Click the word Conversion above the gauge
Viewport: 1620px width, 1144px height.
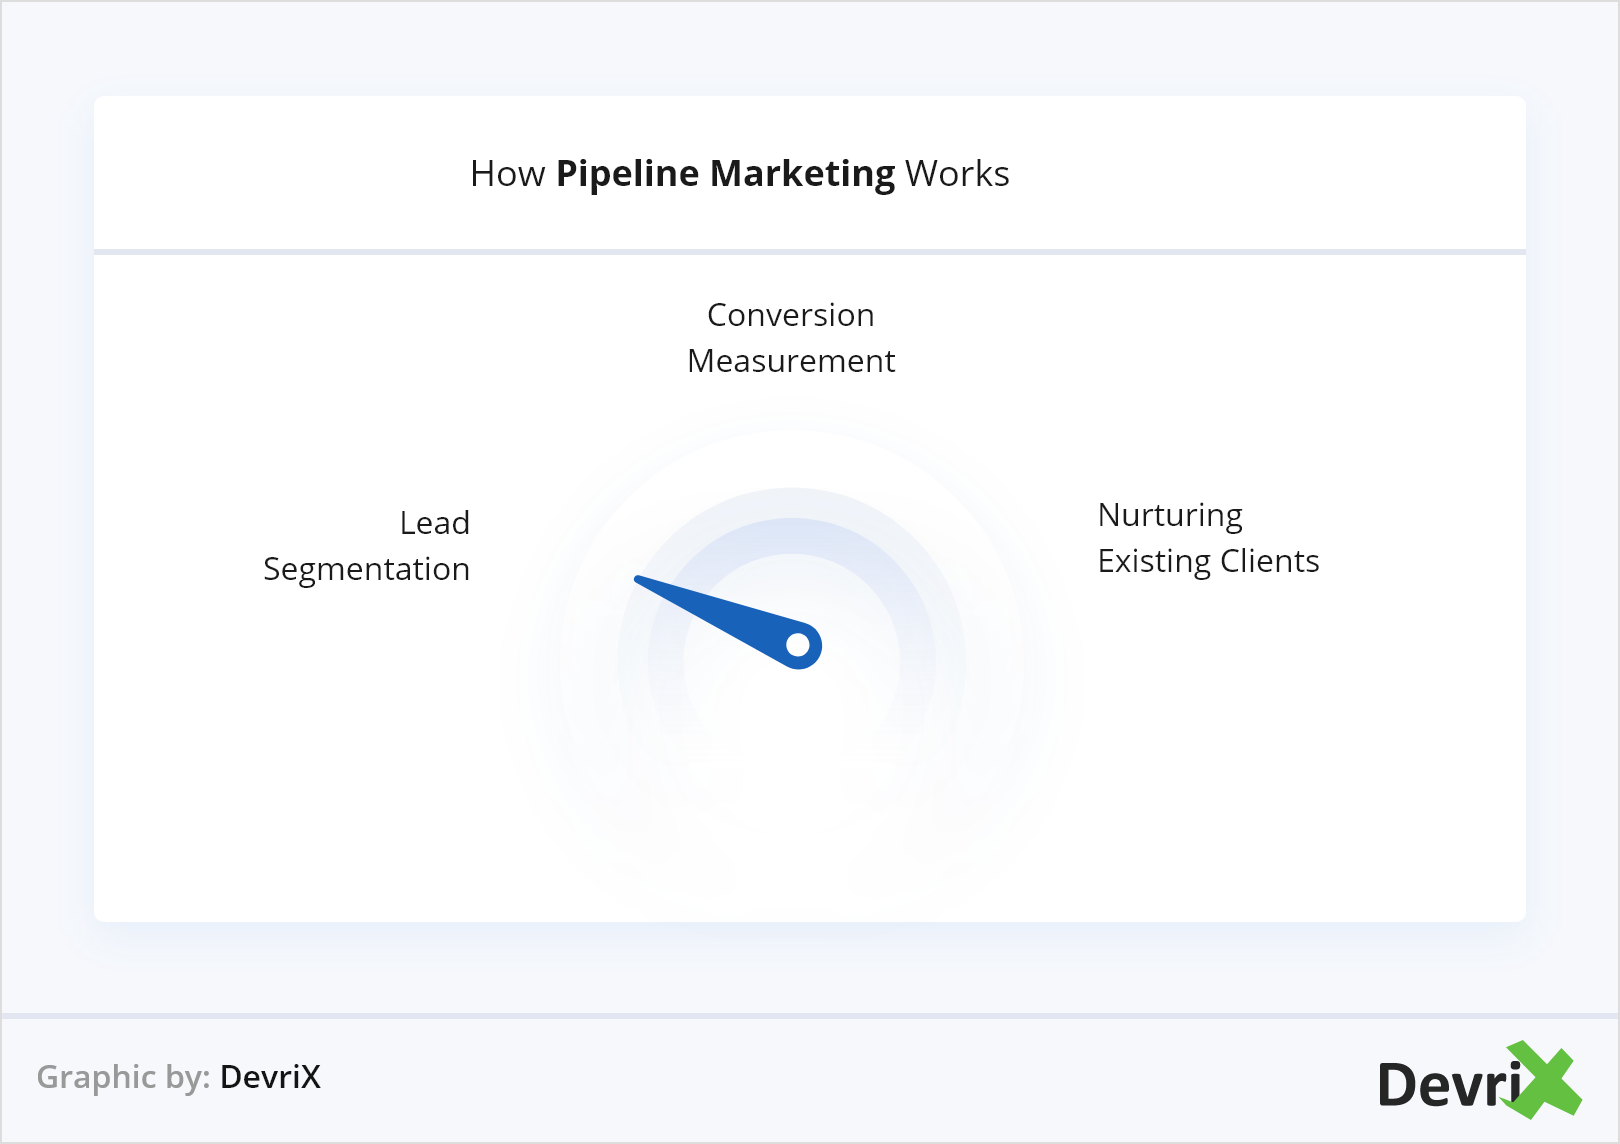pos(790,315)
